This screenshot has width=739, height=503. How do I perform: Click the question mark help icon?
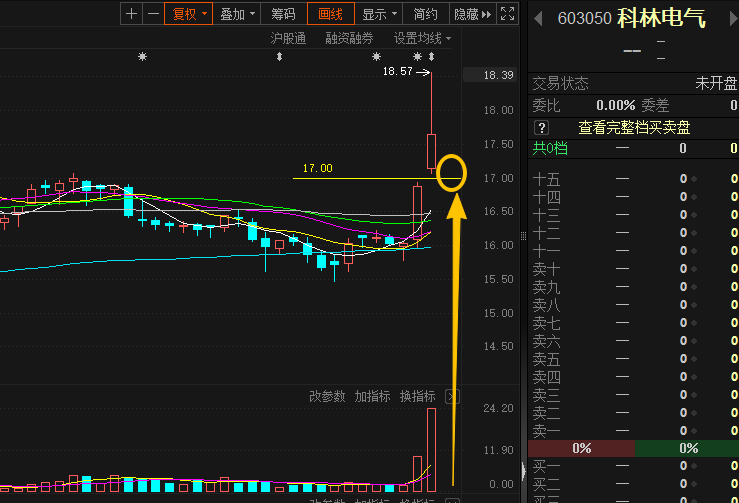click(x=542, y=128)
